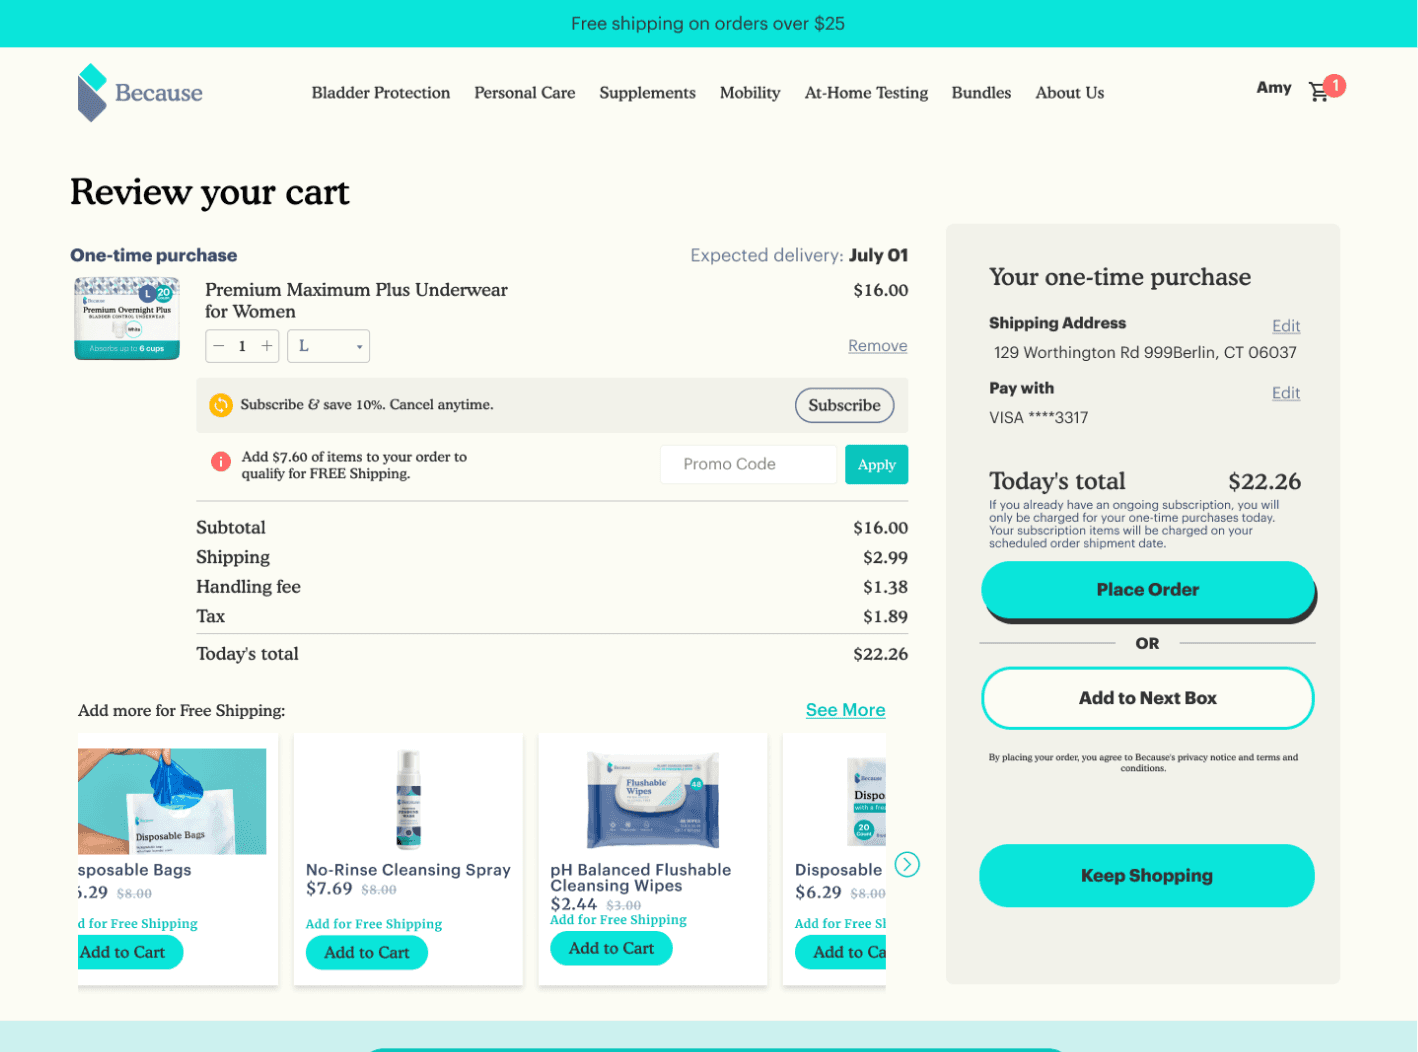Open Supplements menu
Image resolution: width=1418 pixels, height=1052 pixels.
[648, 93]
